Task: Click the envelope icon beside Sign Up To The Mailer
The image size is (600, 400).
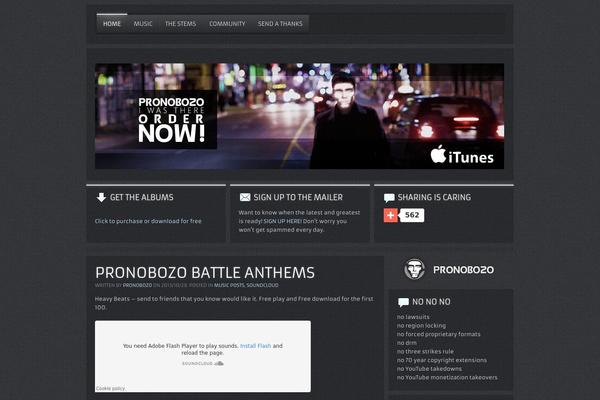Action: coord(245,197)
